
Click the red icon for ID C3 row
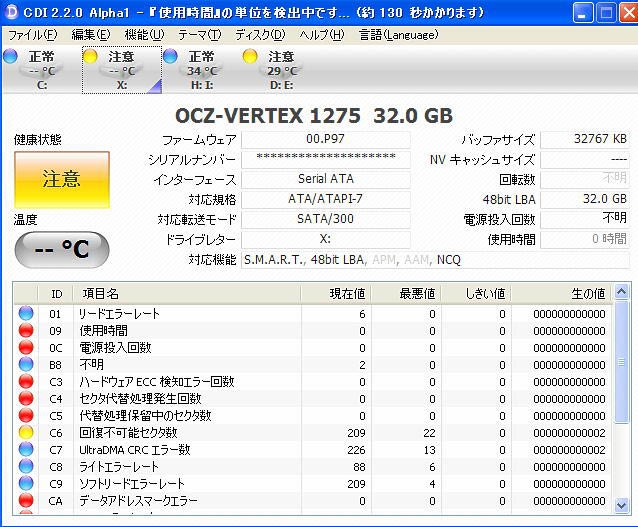point(26,381)
